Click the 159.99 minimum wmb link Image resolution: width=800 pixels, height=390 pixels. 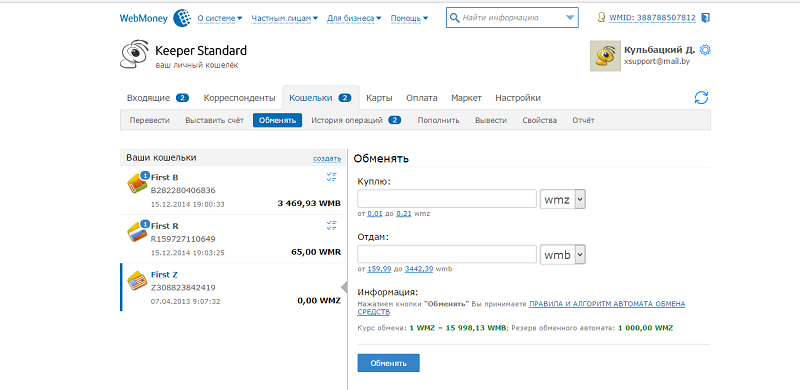pos(379,269)
